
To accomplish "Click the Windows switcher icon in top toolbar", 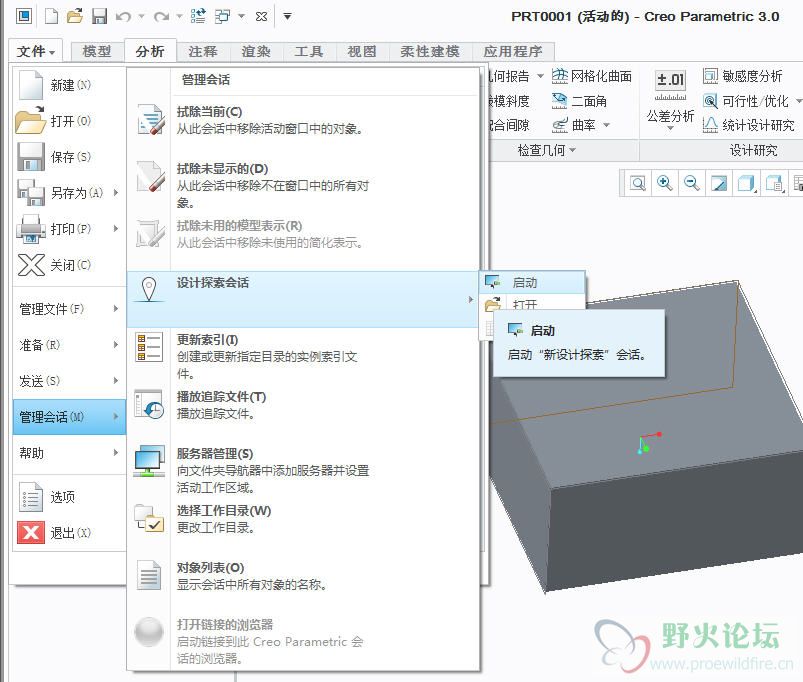I will [x=222, y=16].
